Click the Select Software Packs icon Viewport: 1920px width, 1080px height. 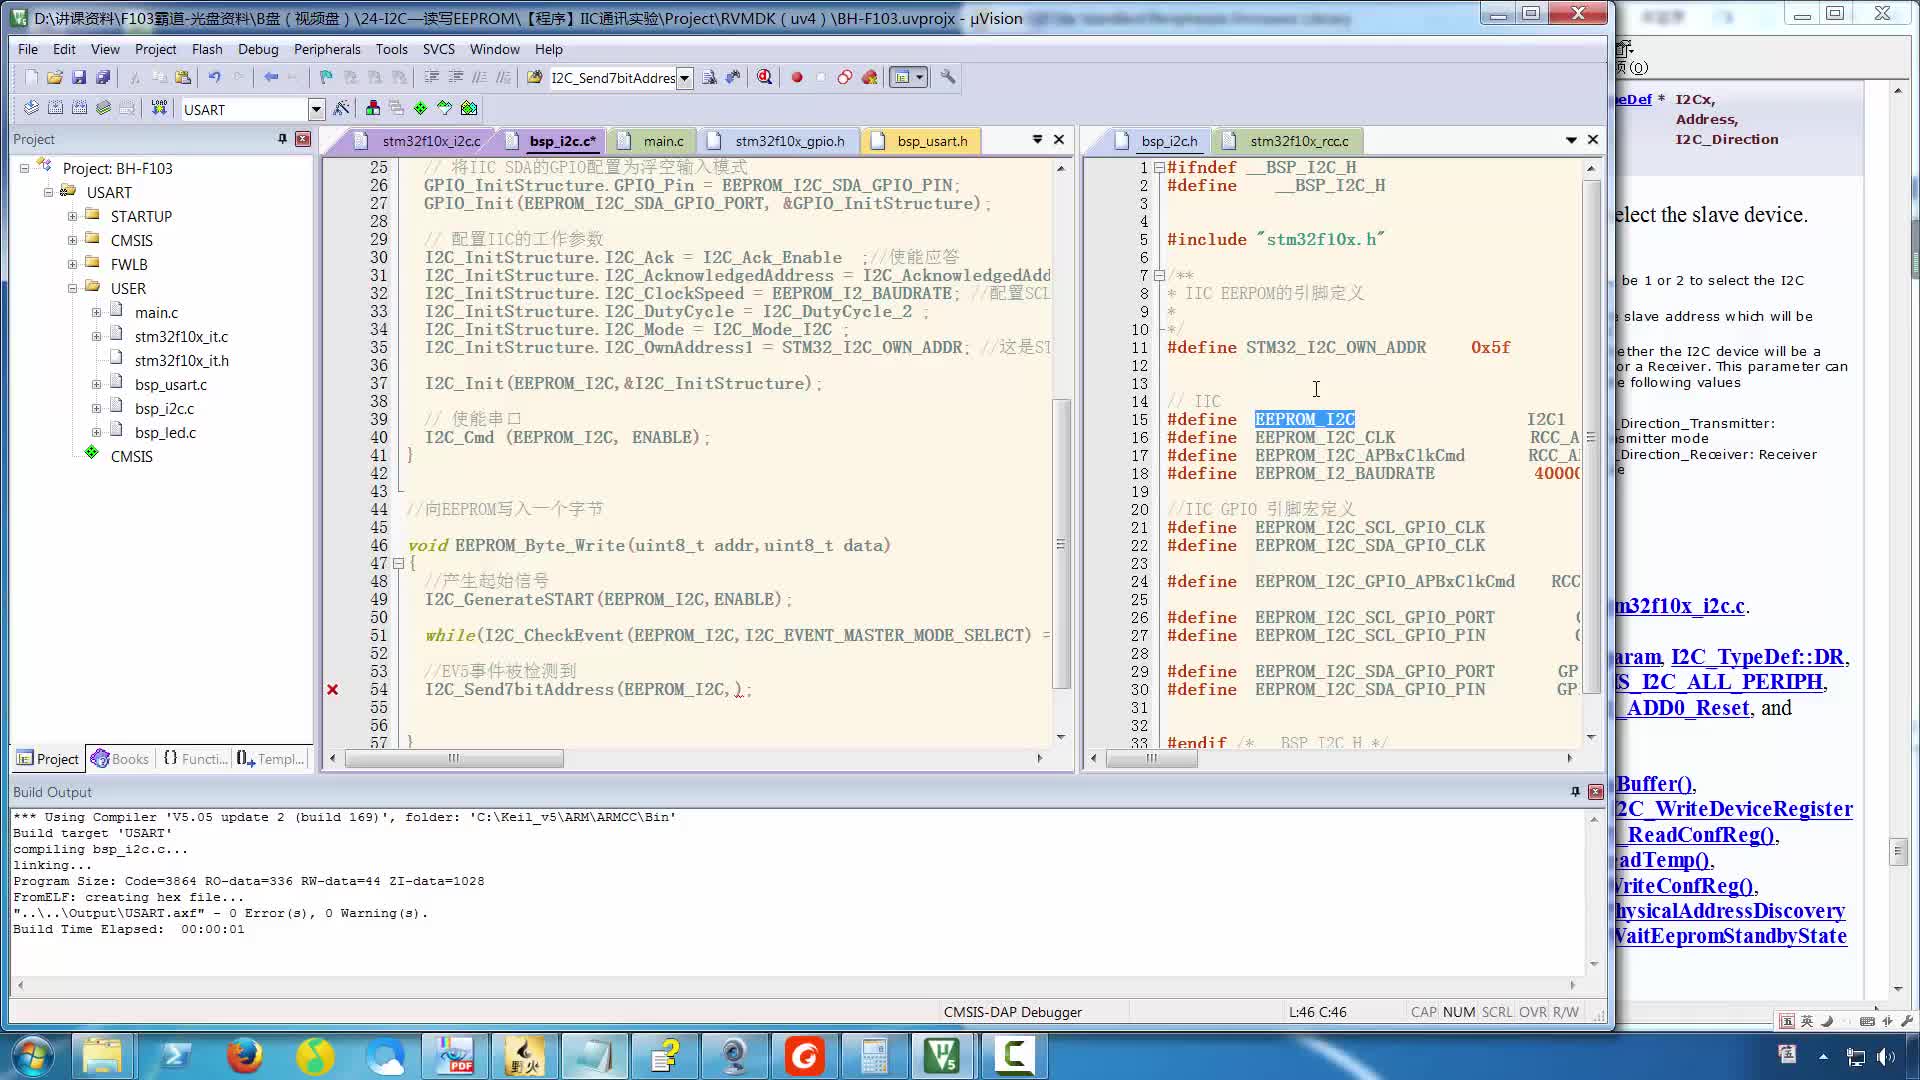[444, 108]
